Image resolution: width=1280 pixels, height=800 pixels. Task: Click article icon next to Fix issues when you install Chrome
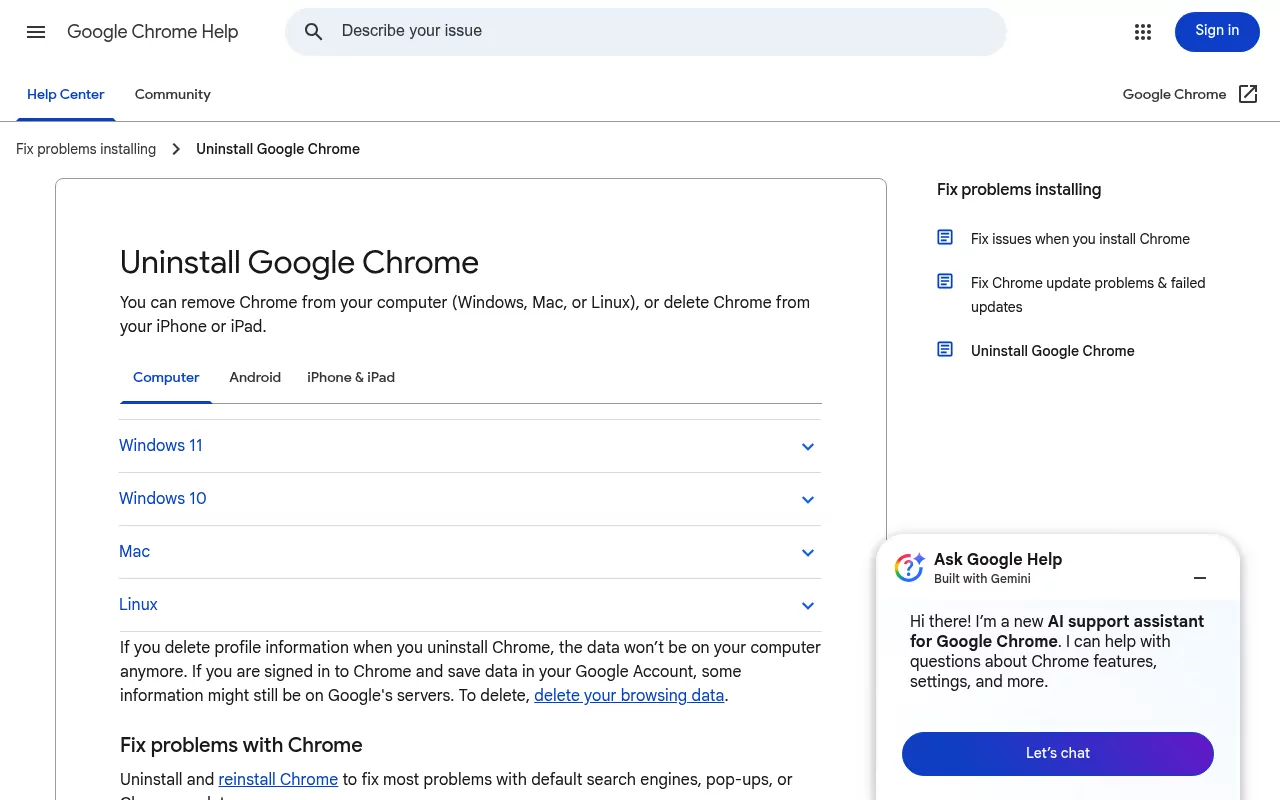pyautogui.click(x=945, y=237)
